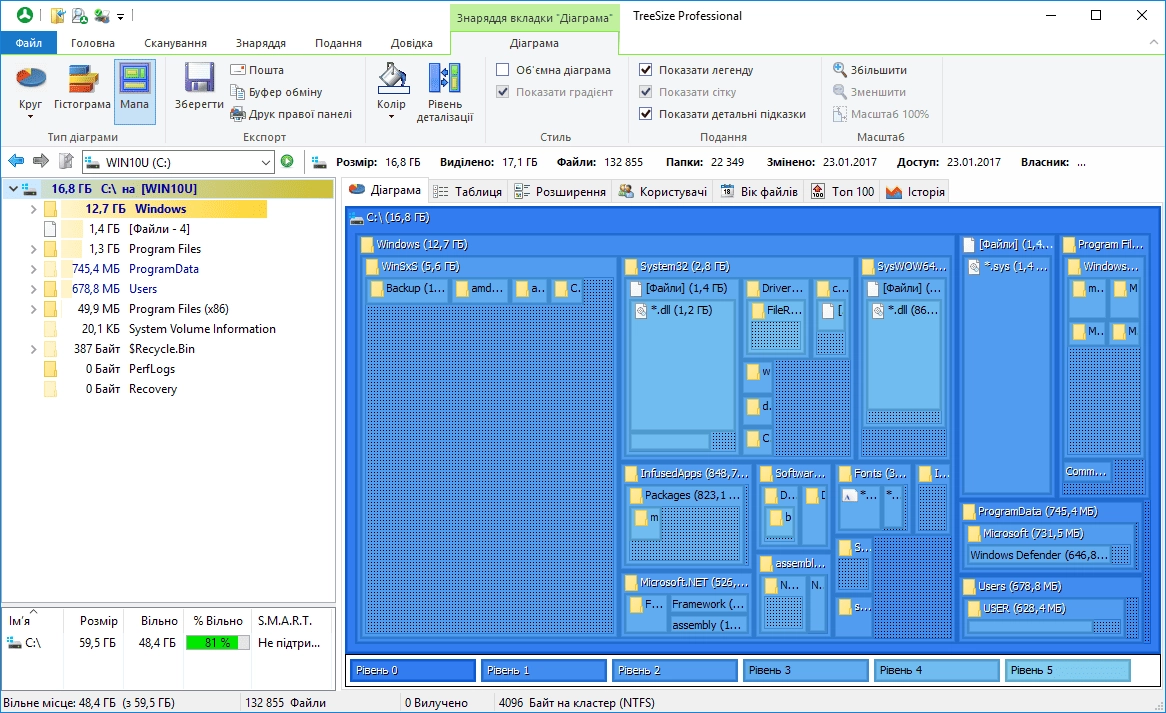Select Windows Defender treemap block

coord(1039,555)
